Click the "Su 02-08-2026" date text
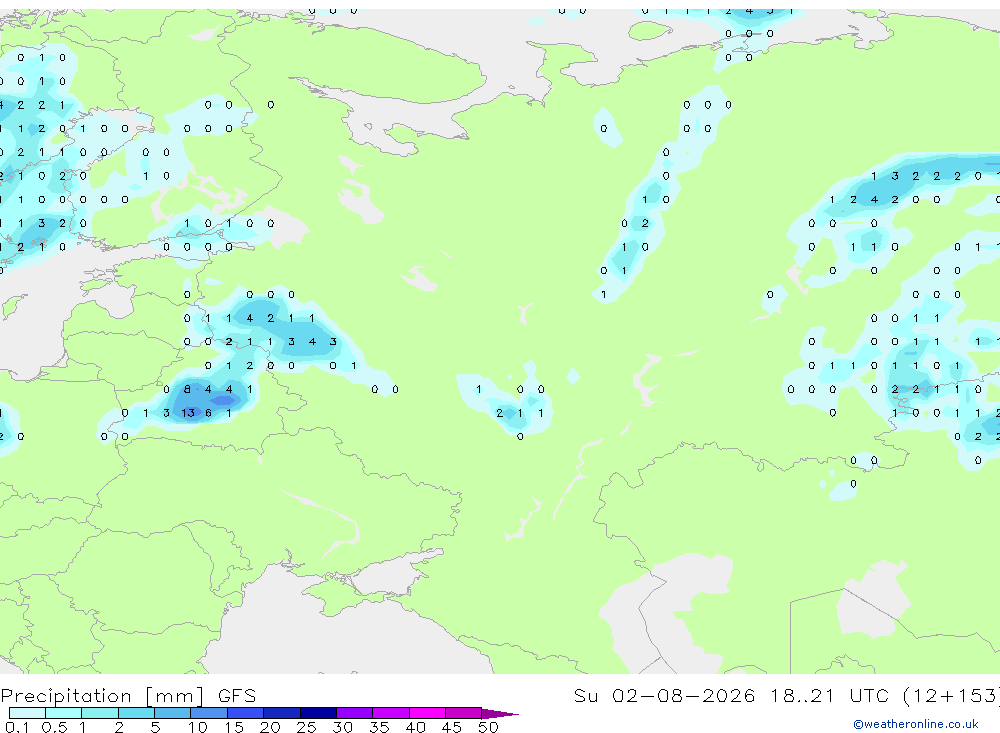This screenshot has width=1000, height=733. click(x=665, y=696)
